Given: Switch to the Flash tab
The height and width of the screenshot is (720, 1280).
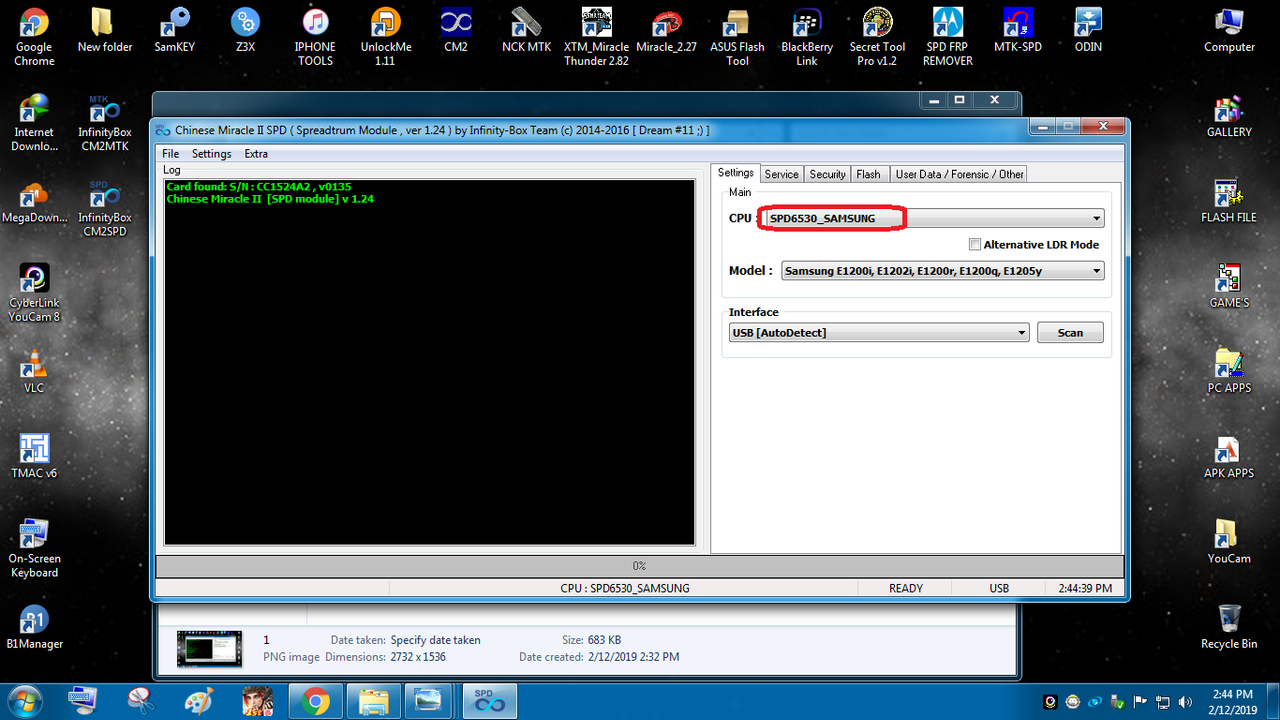Looking at the screenshot, I should 868,174.
